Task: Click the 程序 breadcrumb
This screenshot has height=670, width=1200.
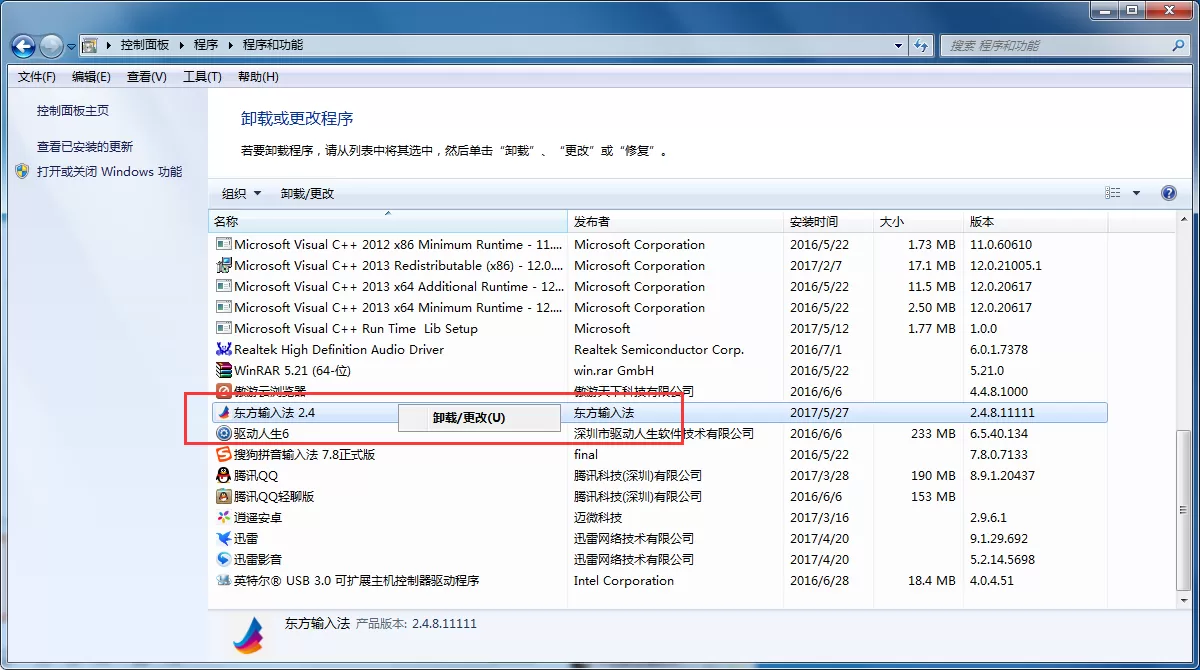Action: click(x=206, y=45)
